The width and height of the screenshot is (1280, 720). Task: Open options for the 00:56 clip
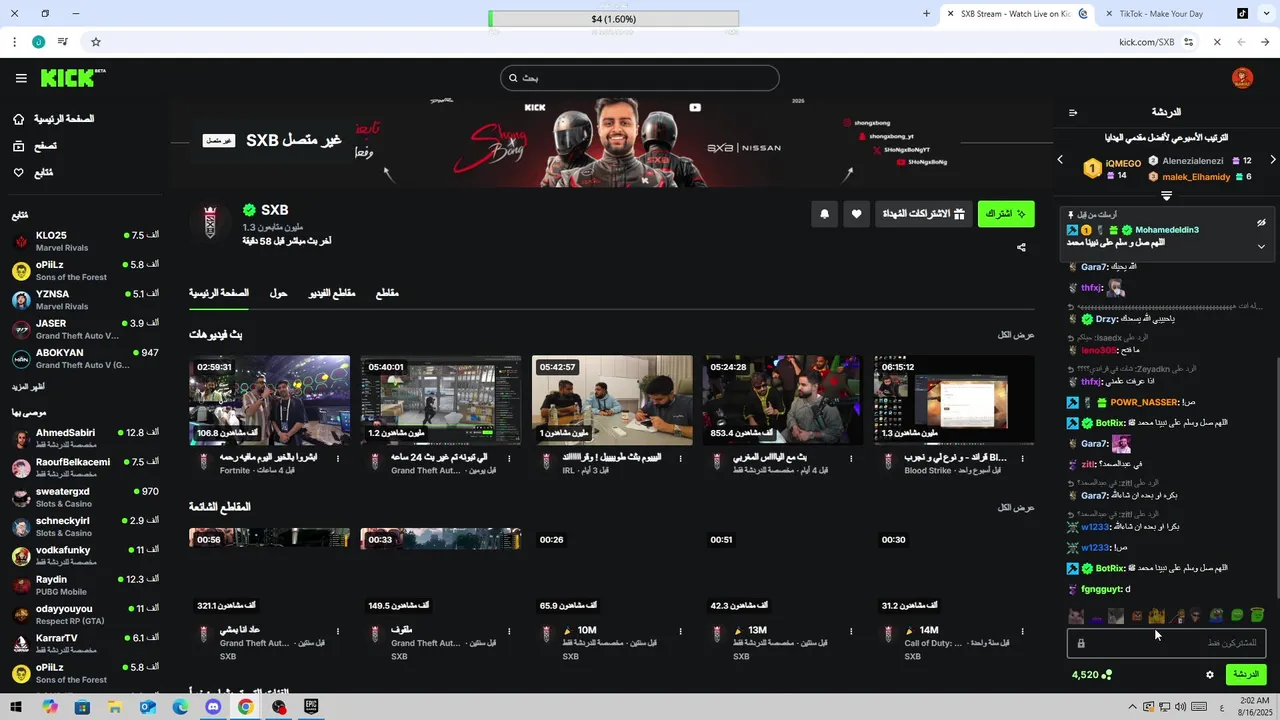point(338,632)
